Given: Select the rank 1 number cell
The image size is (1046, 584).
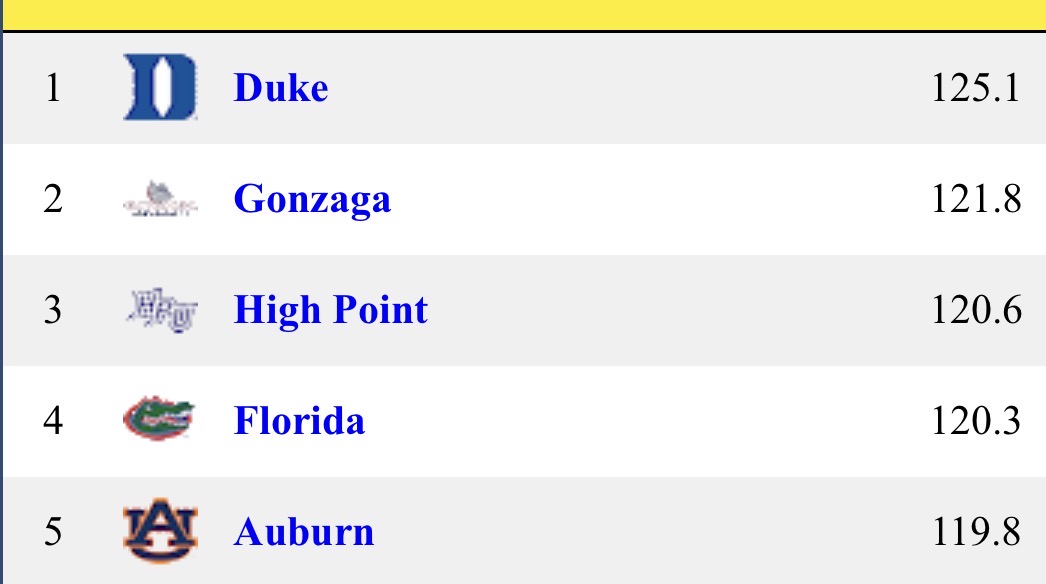Looking at the screenshot, I should click(53, 89).
